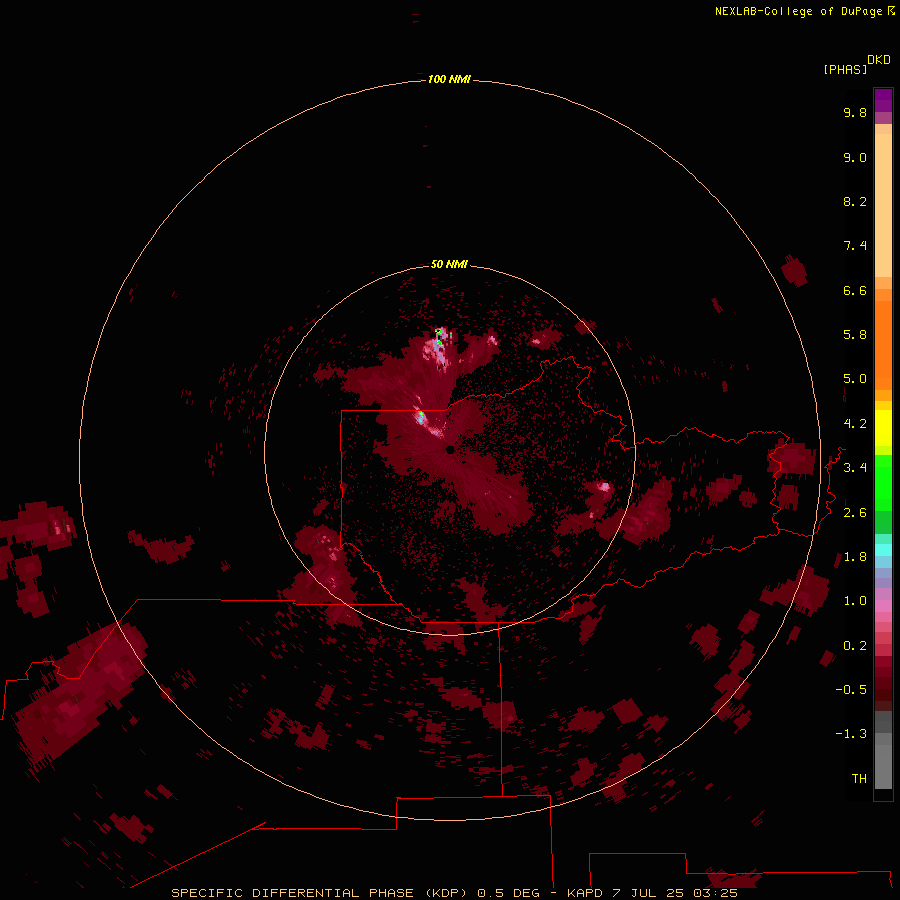Click the black radar site dot at center
This screenshot has width=900, height=900.
pyautogui.click(x=450, y=450)
